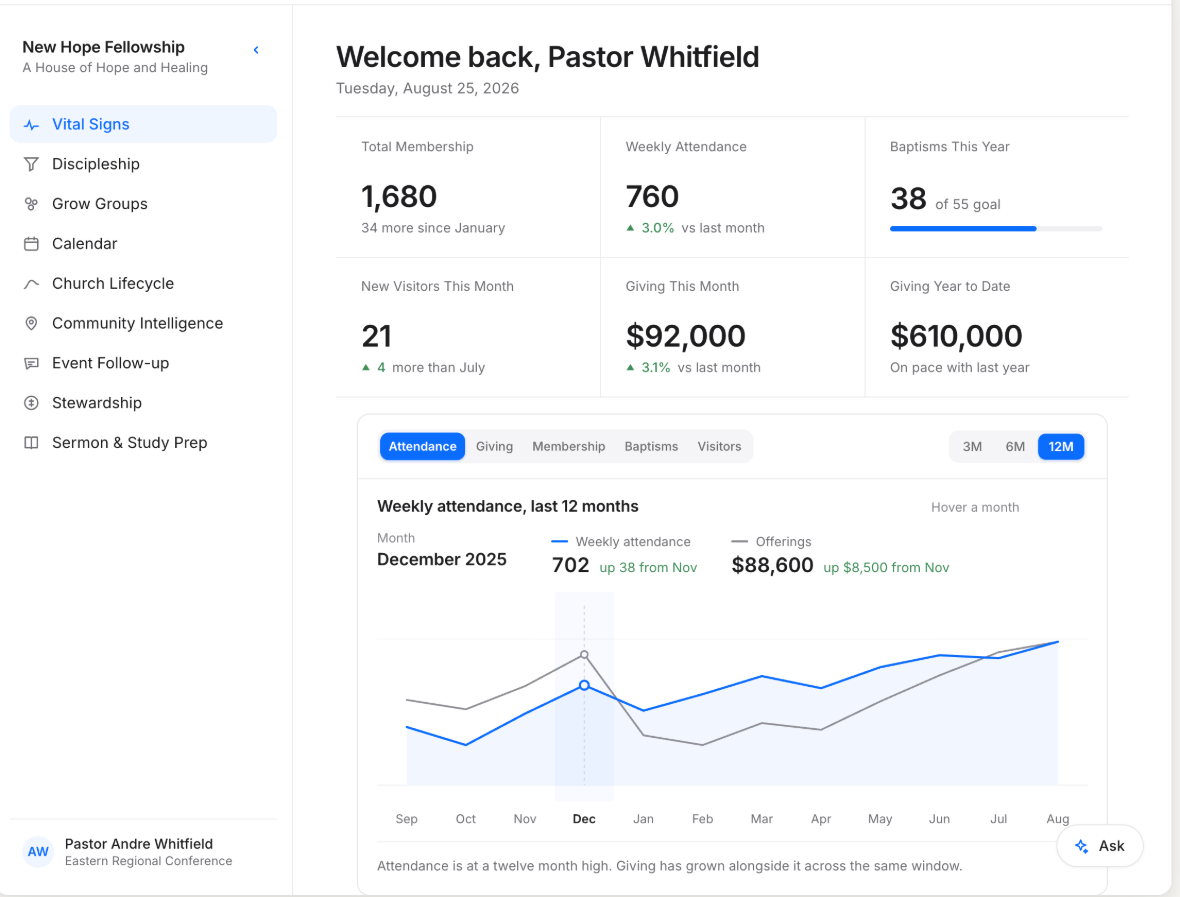This screenshot has height=897, width=1180.
Task: Click the New Visitors value 21
Action: pos(376,336)
